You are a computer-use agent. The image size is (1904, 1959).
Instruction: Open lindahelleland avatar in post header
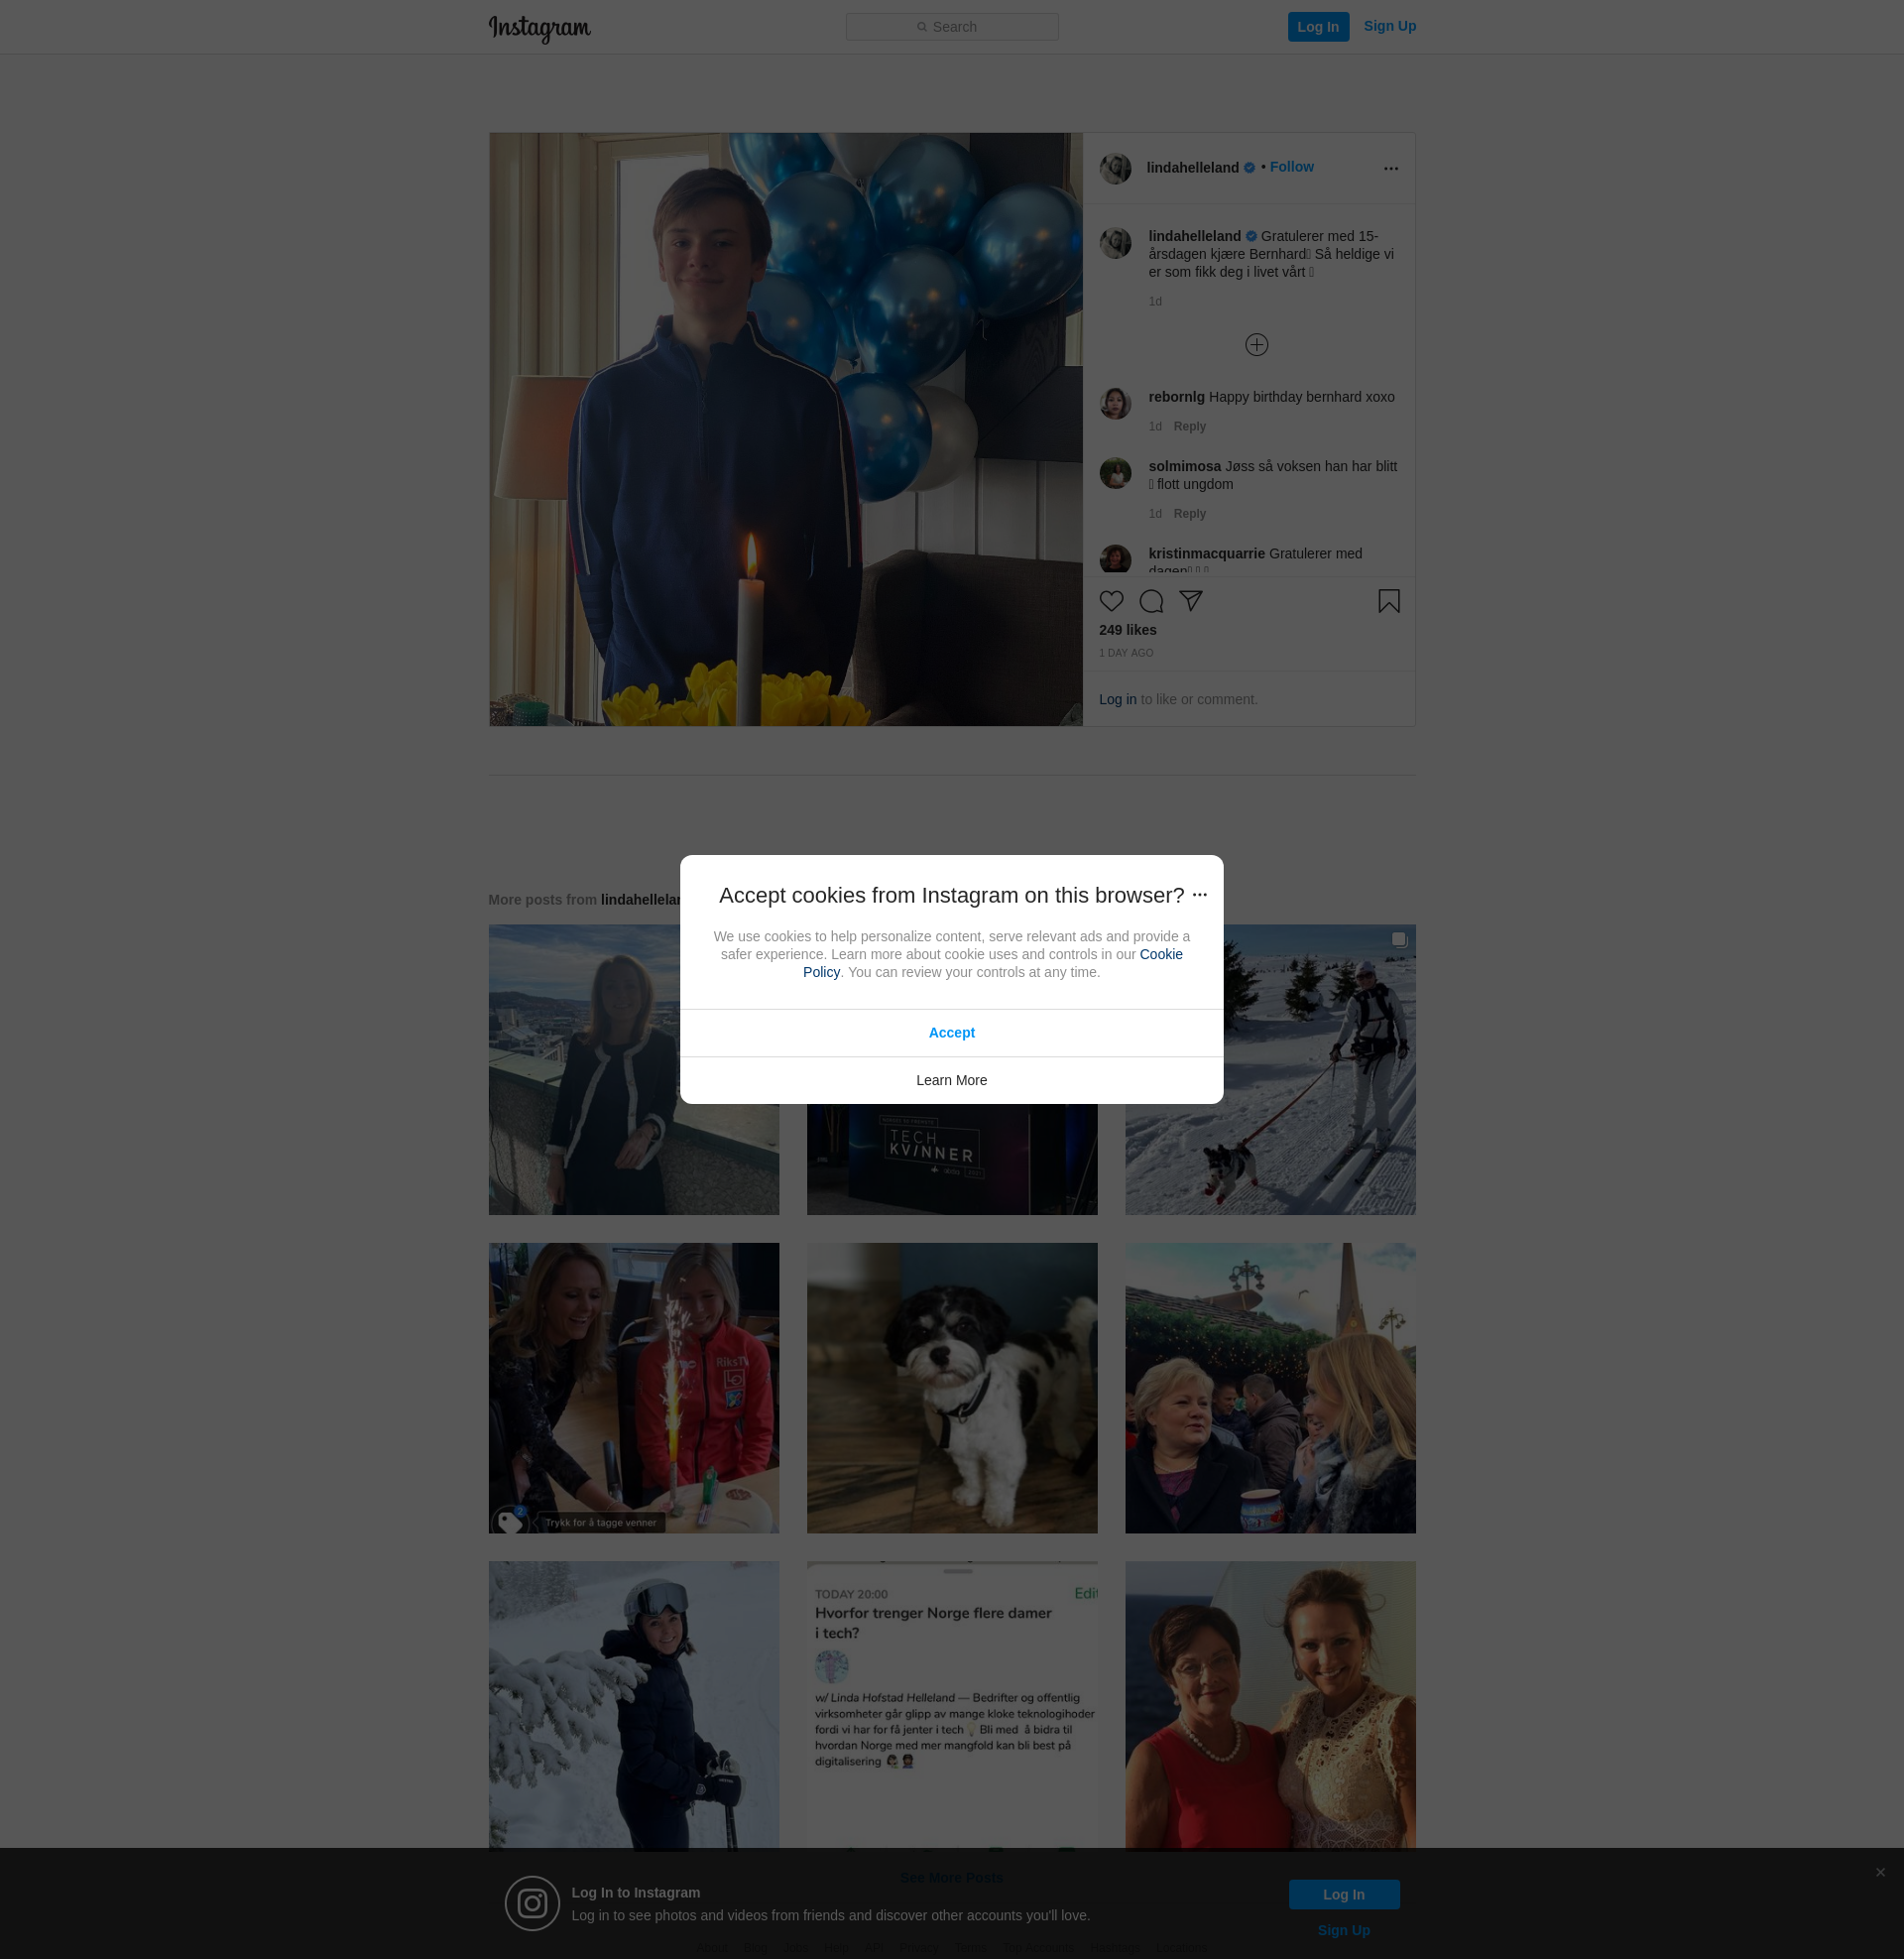pyautogui.click(x=1115, y=169)
